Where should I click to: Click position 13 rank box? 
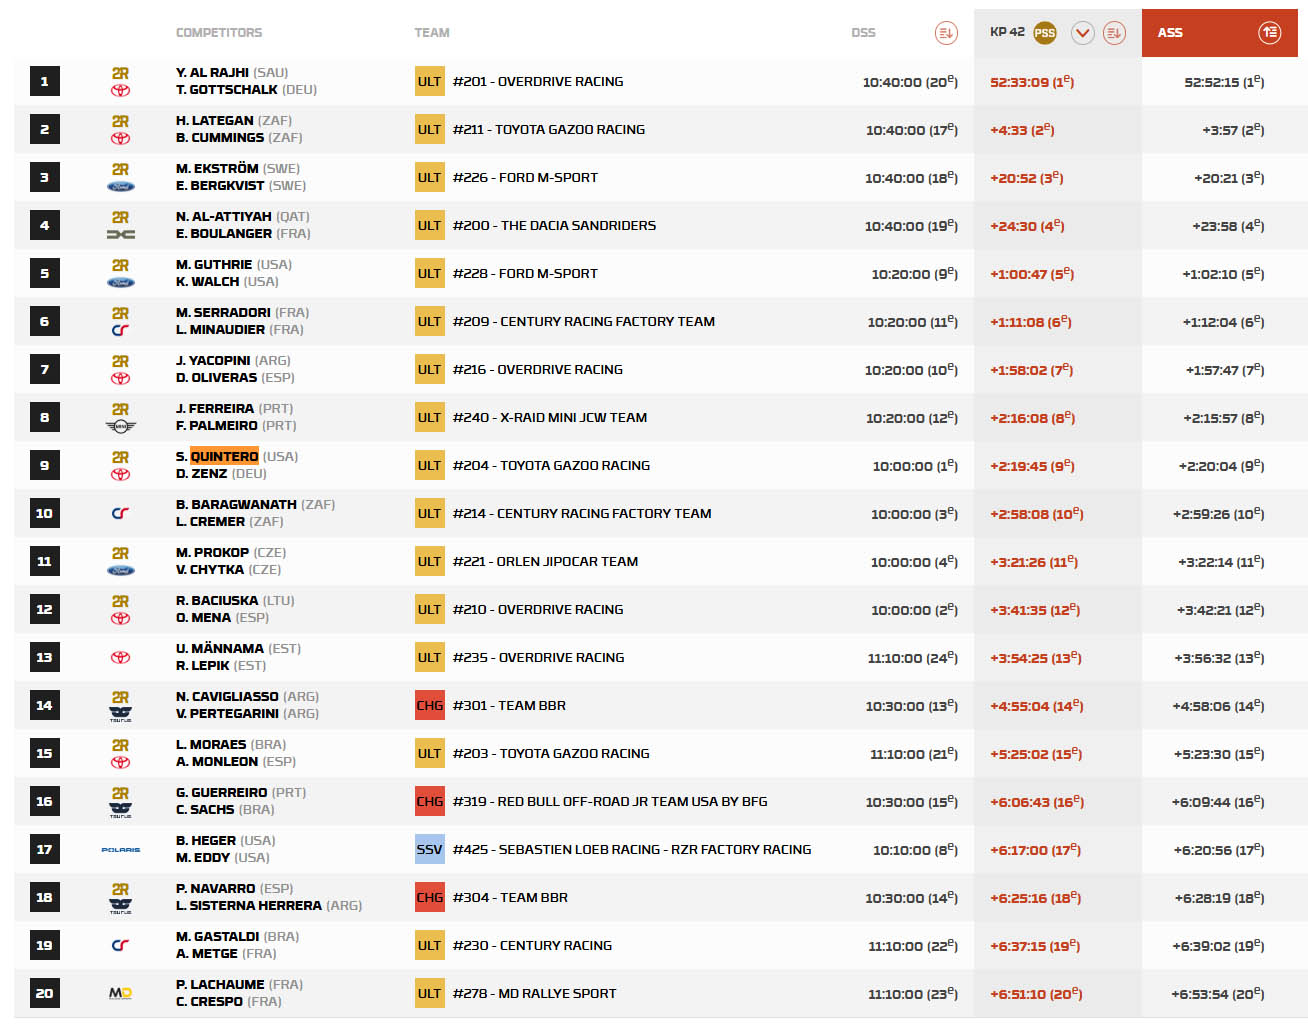coord(44,658)
